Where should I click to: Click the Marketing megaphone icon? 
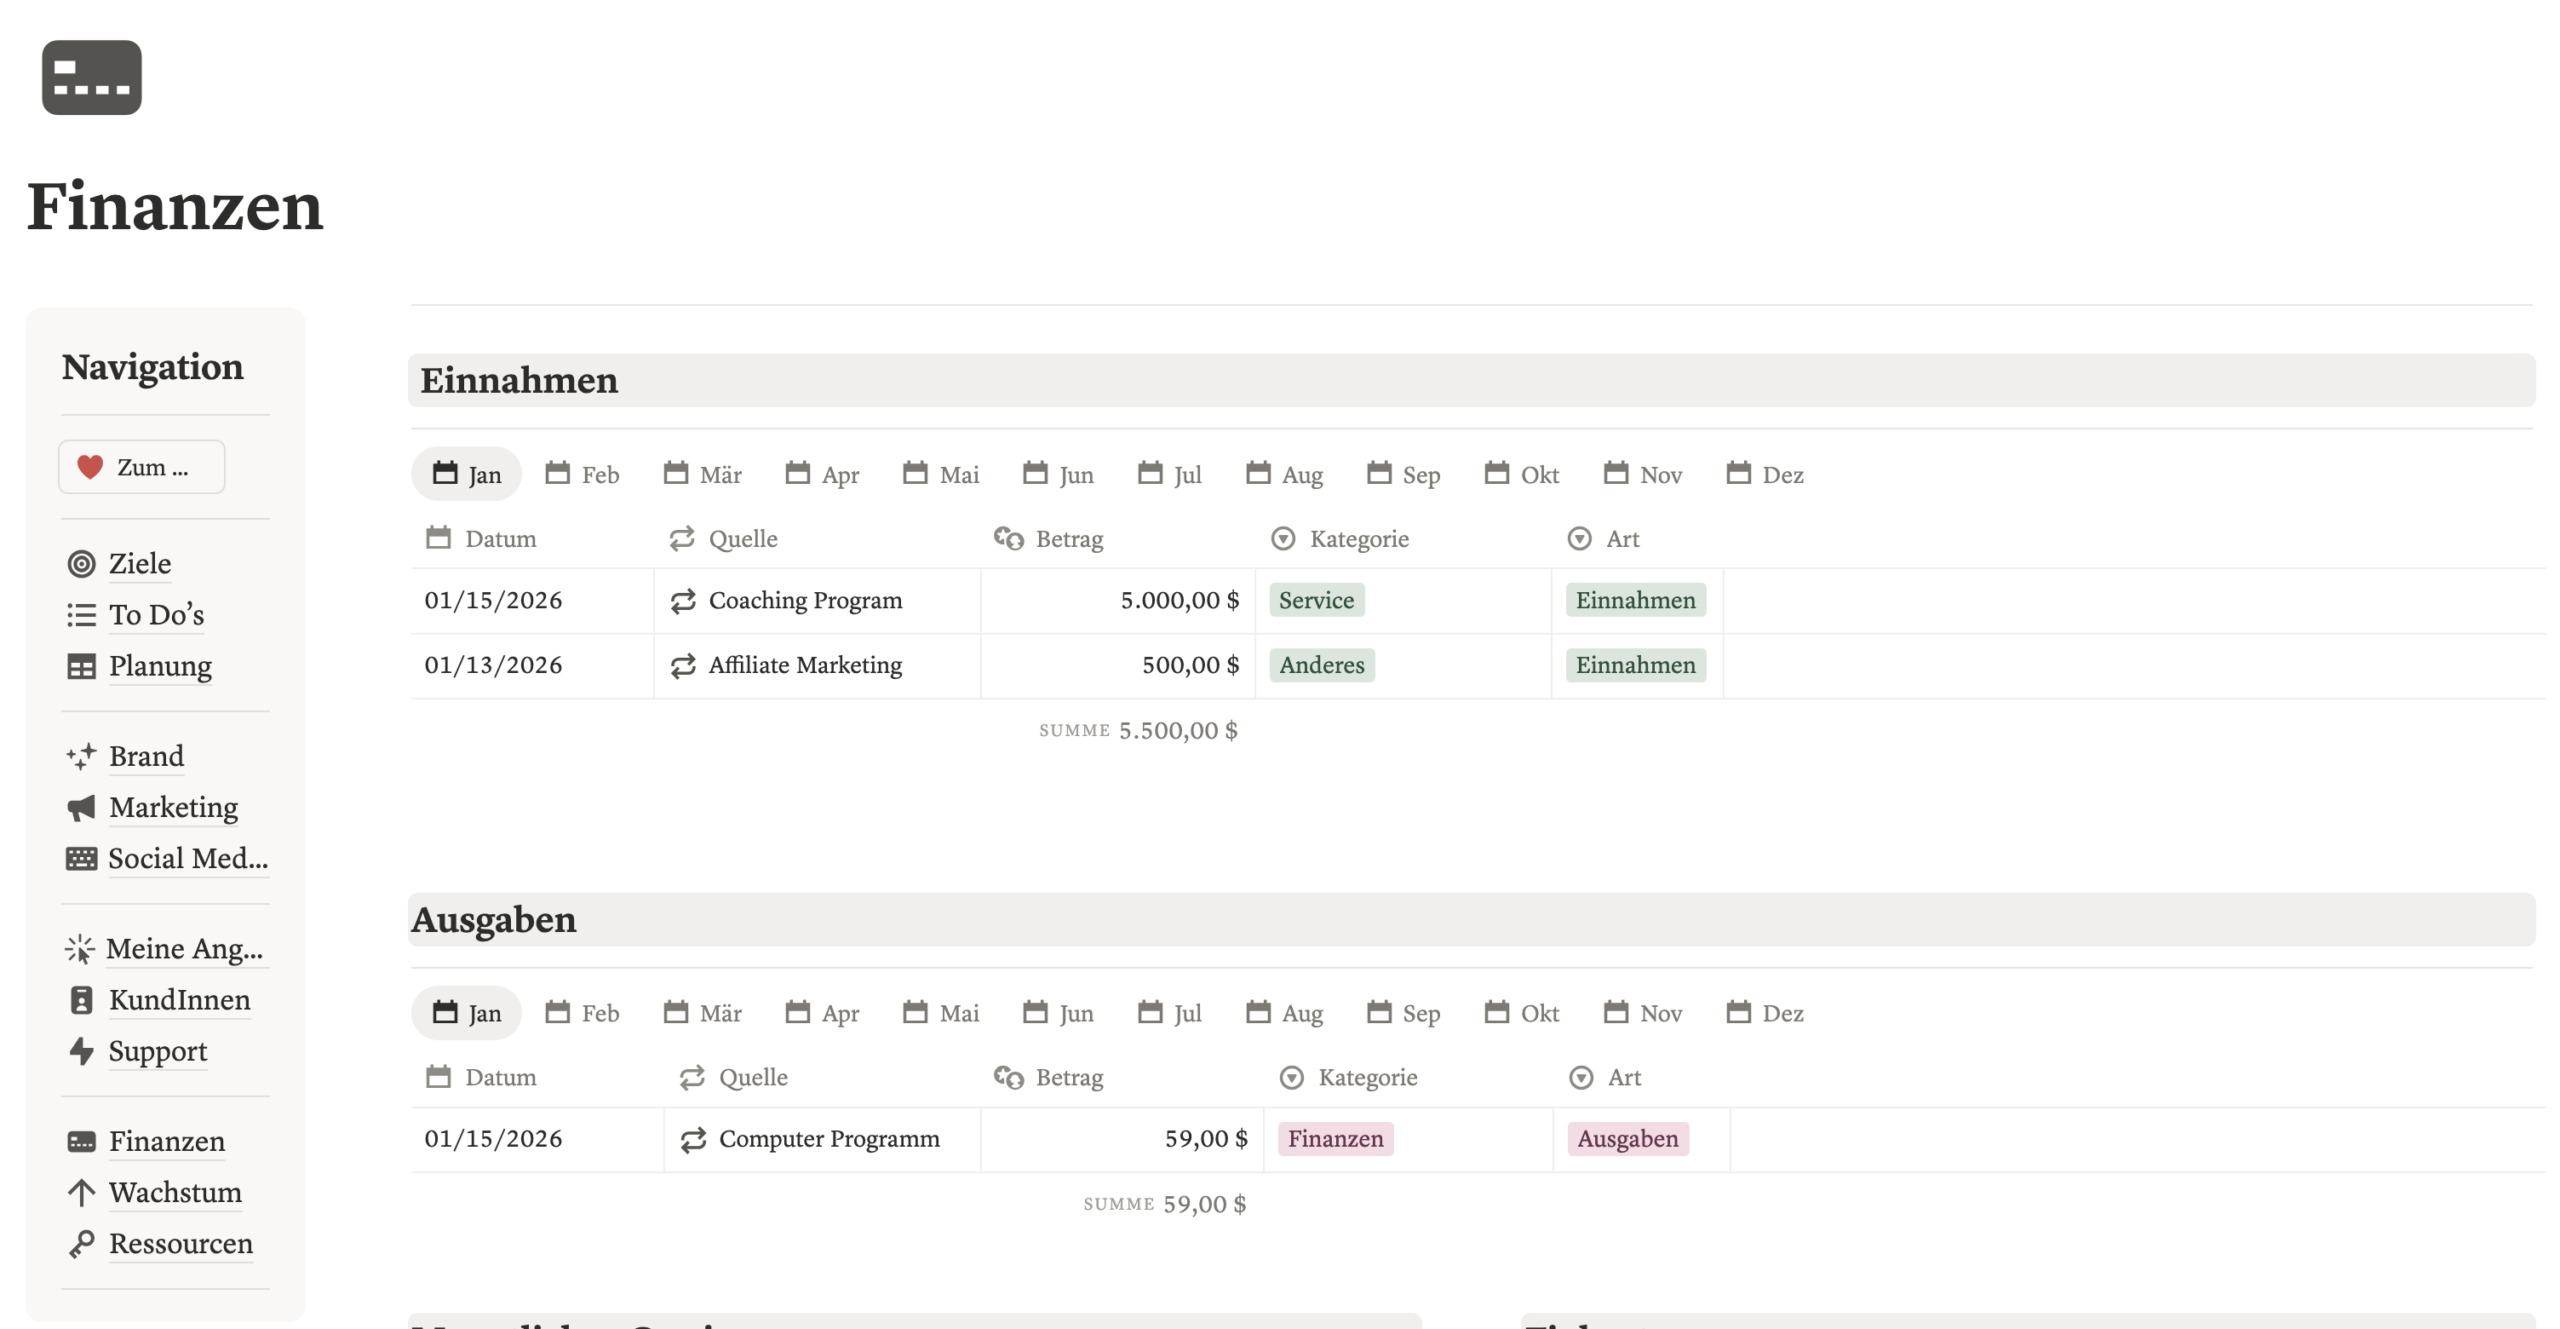click(x=81, y=808)
